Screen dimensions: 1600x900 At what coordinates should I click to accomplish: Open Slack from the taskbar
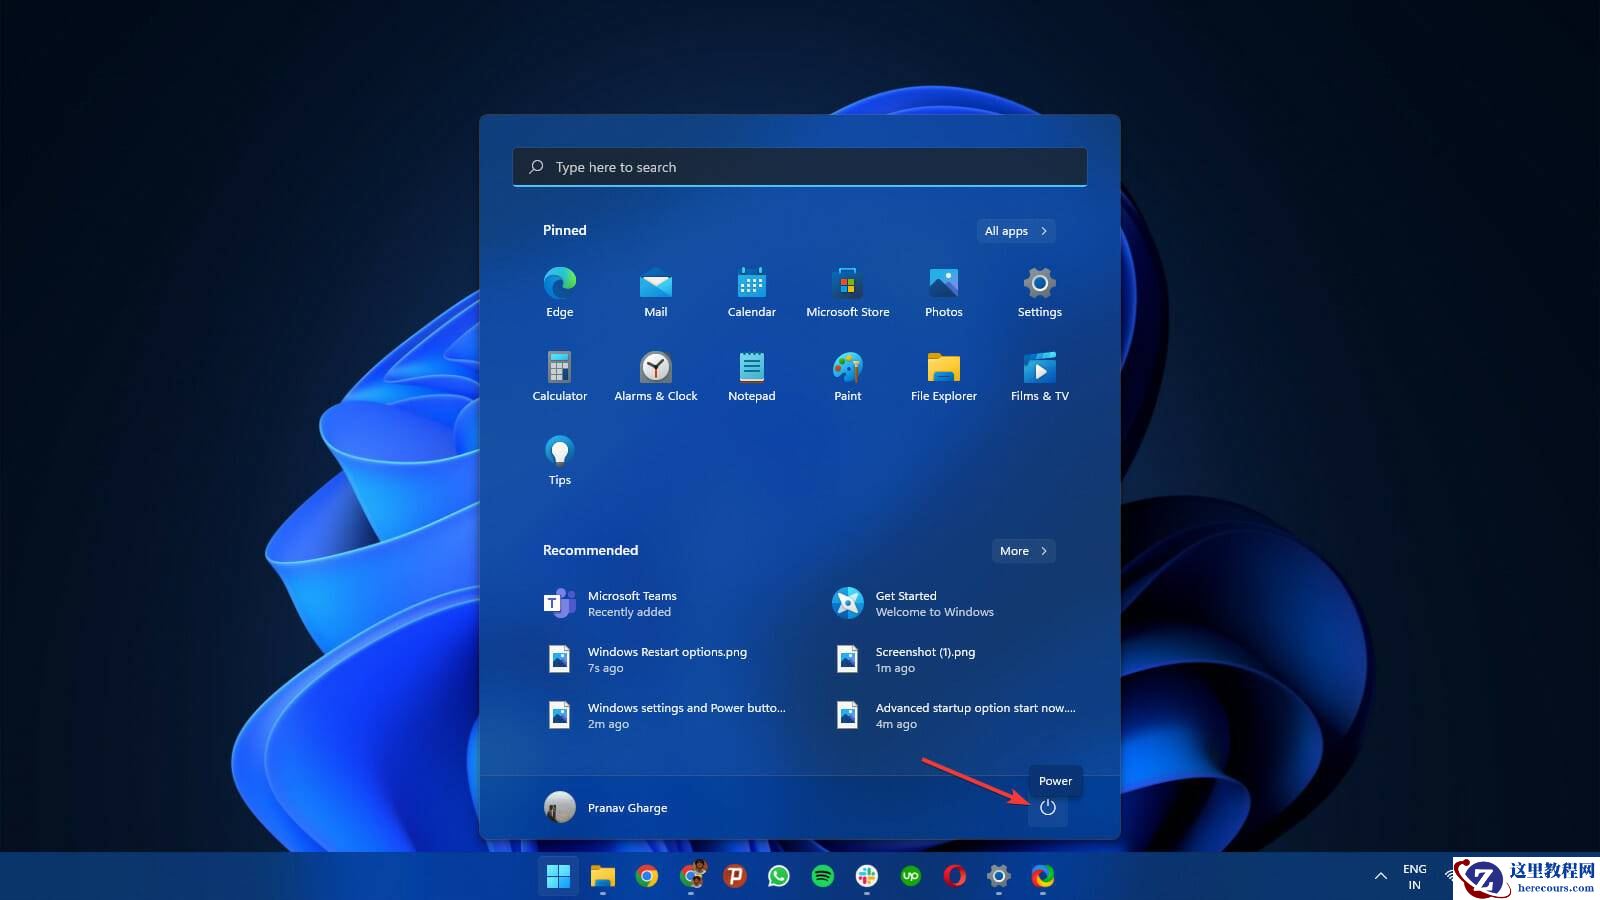coord(866,877)
